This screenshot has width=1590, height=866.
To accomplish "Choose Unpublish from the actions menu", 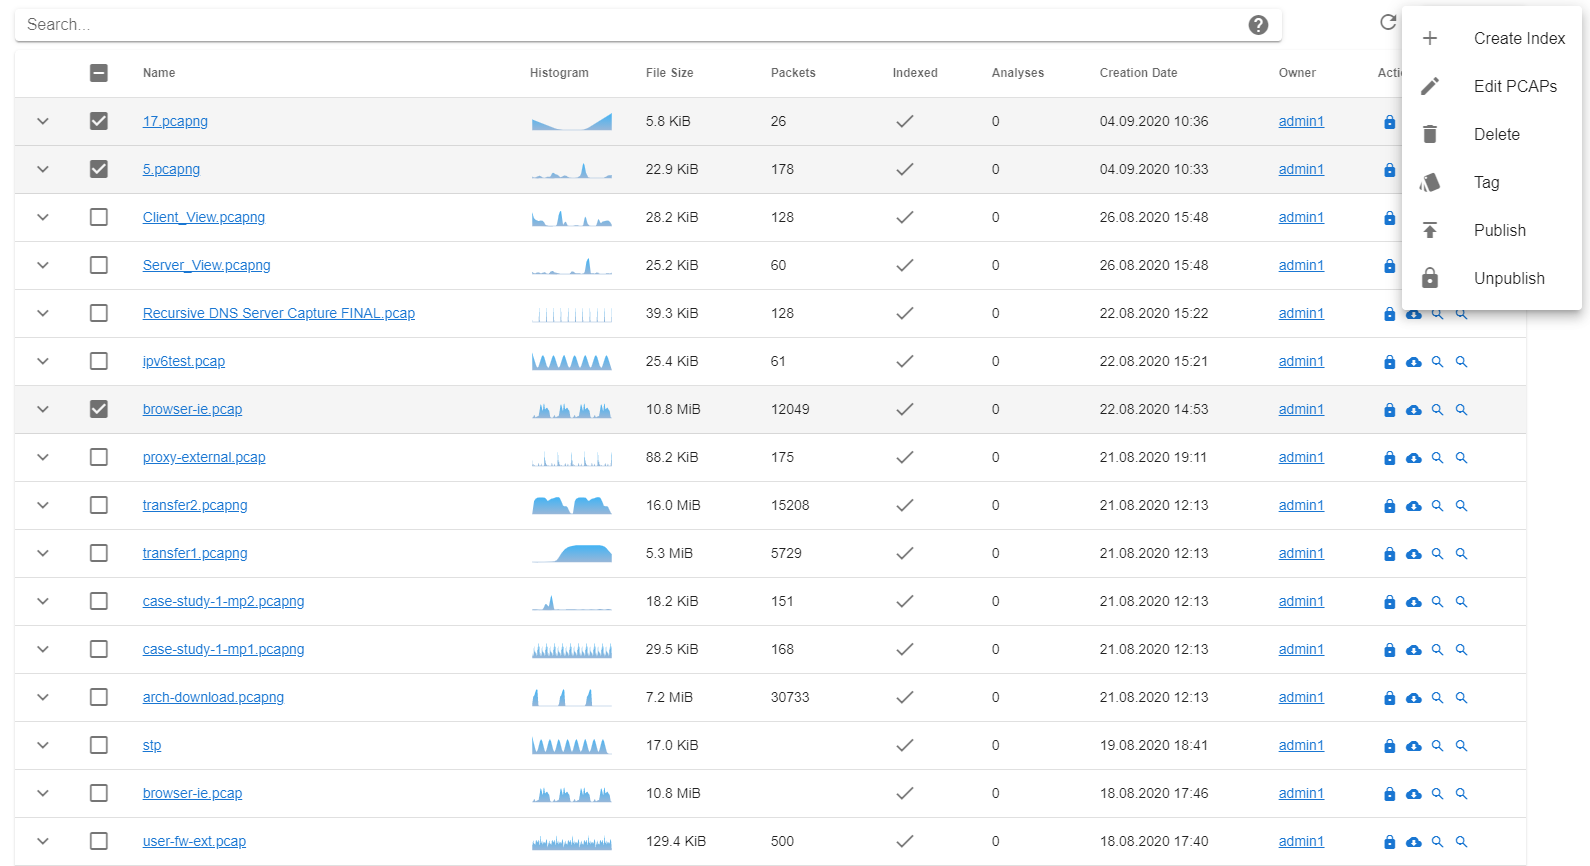I will coord(1492,278).
